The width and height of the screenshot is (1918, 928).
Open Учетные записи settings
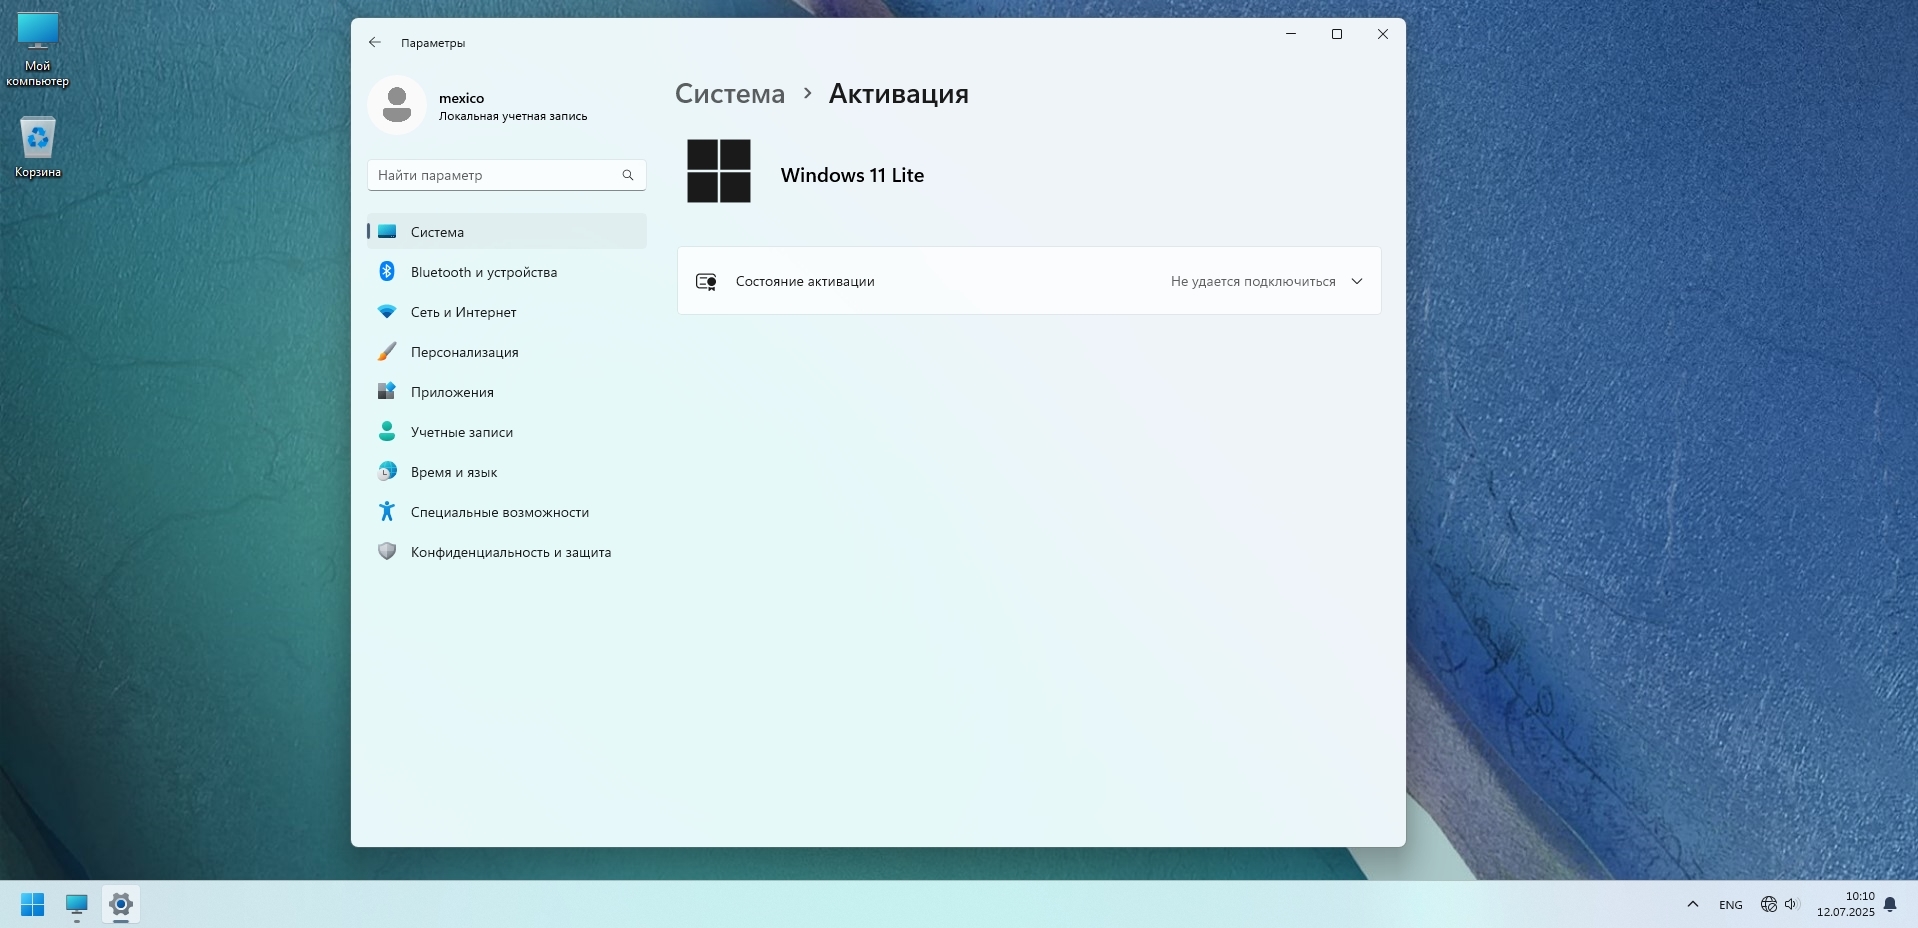(x=506, y=432)
